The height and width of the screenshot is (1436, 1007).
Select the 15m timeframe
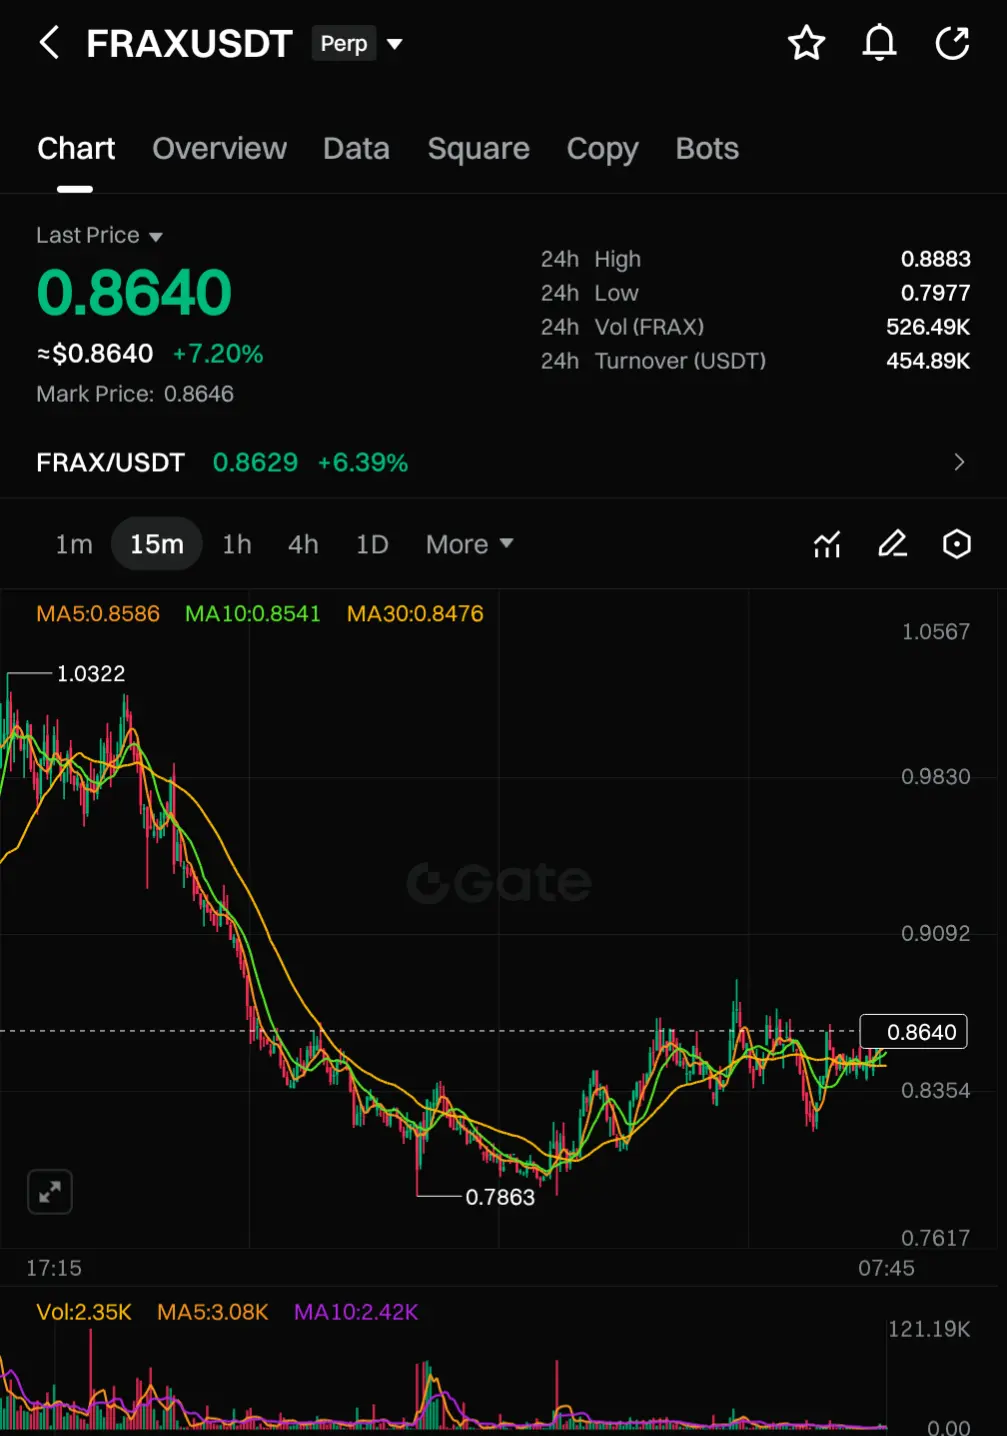click(x=157, y=544)
